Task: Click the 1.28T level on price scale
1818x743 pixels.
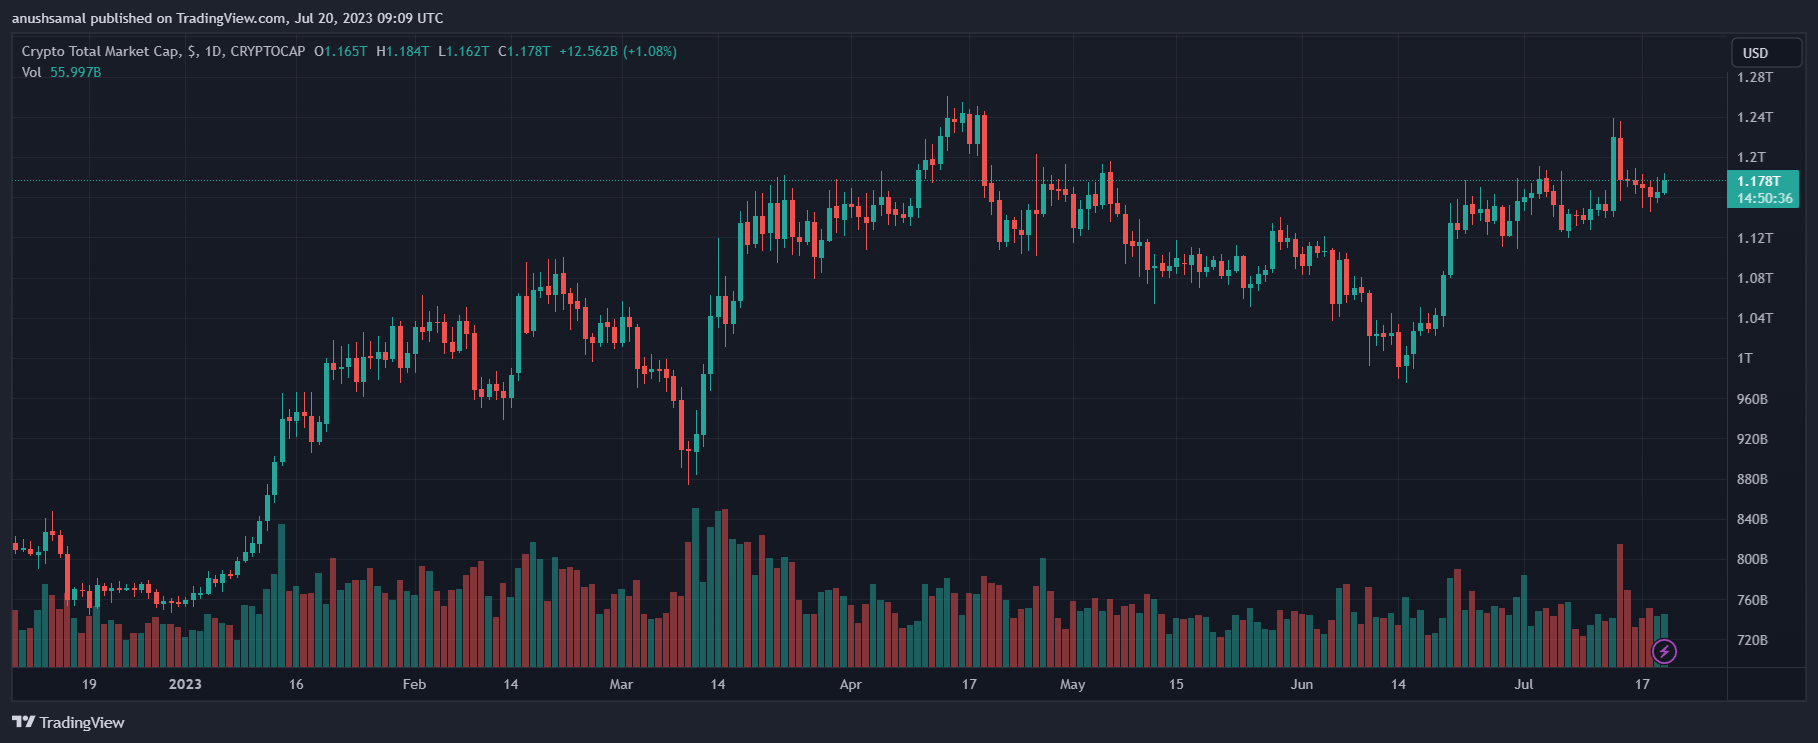Action: point(1755,77)
